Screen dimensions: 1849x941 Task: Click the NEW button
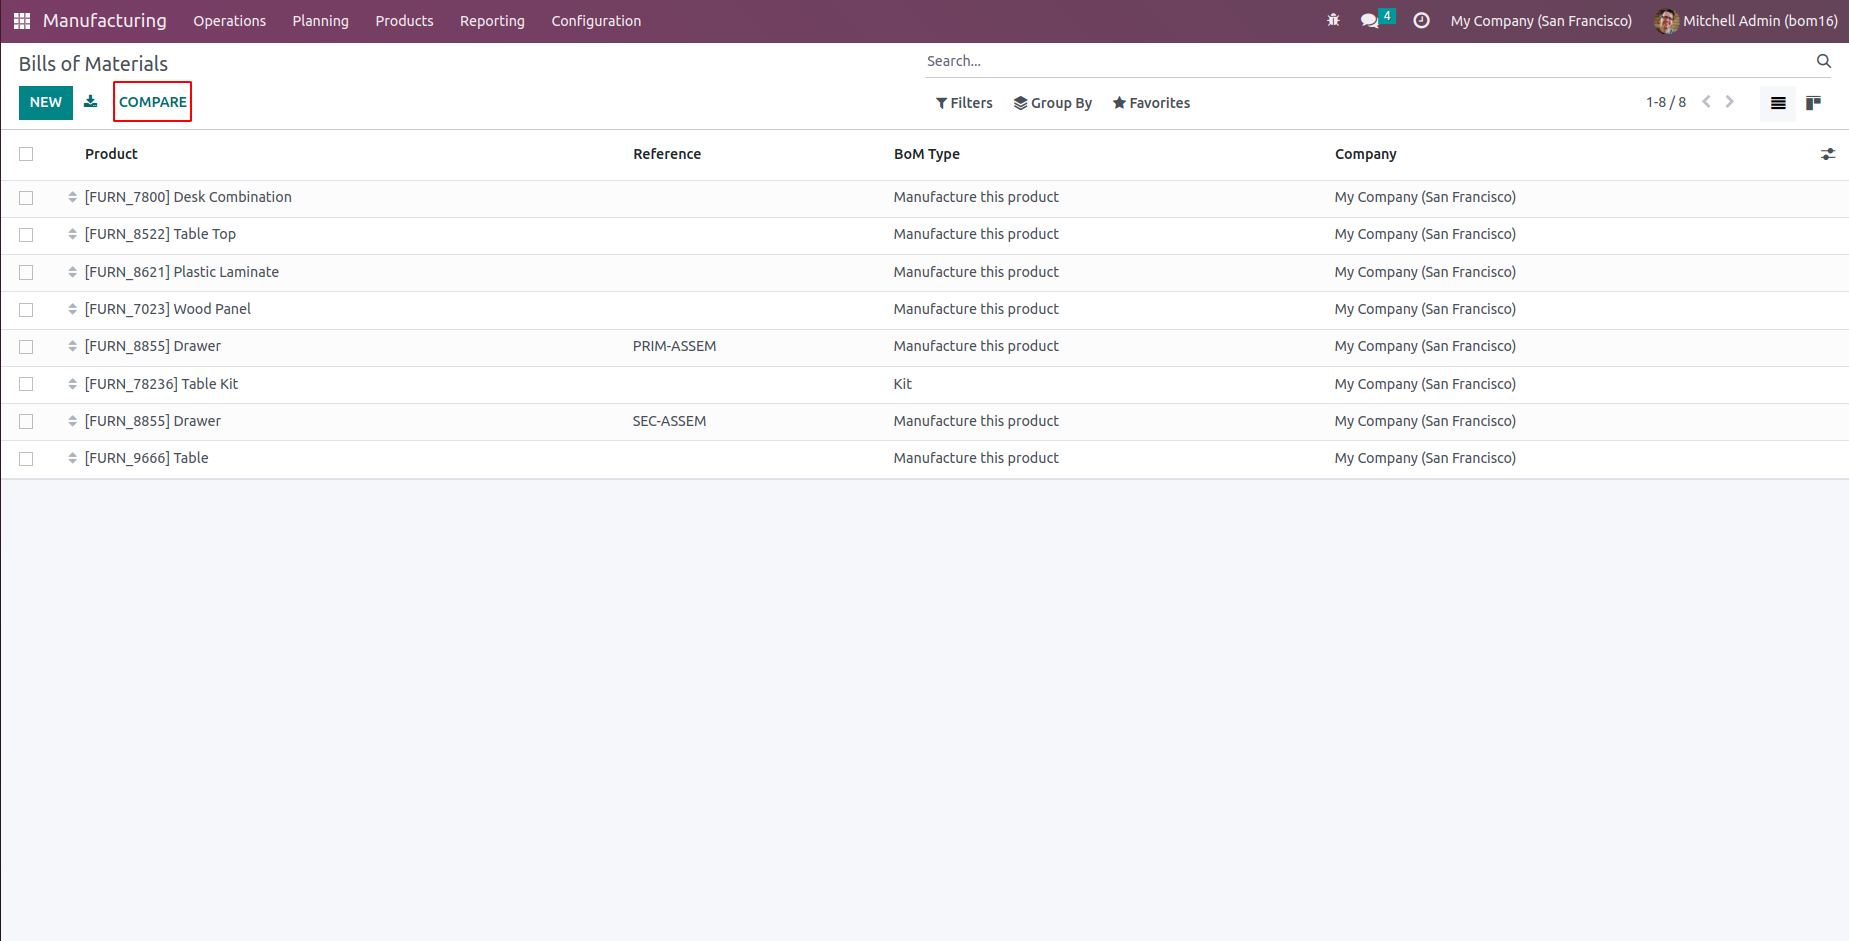click(46, 102)
